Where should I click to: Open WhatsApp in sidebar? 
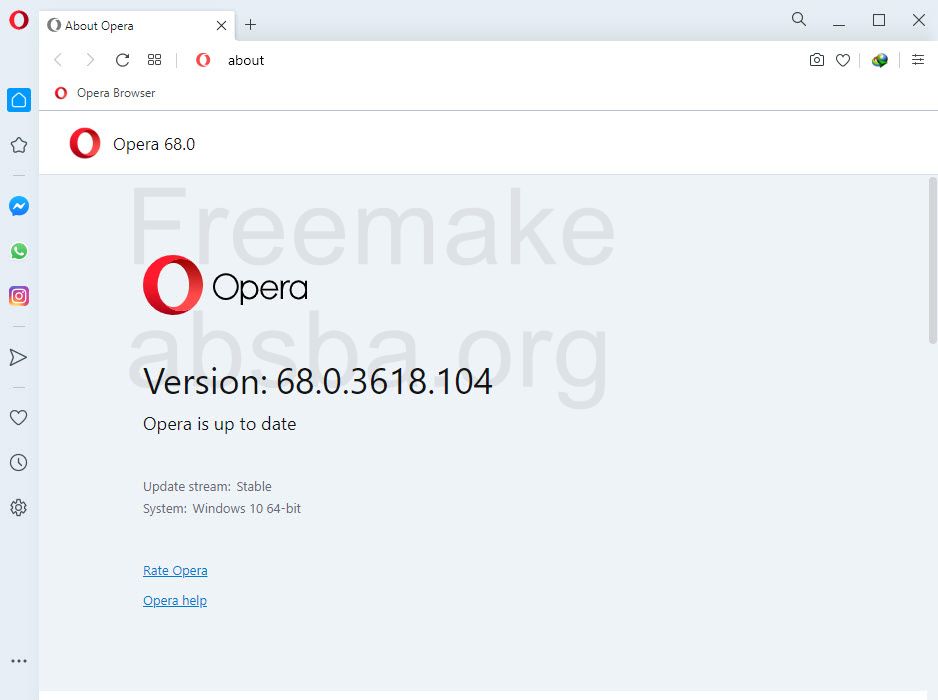(19, 251)
